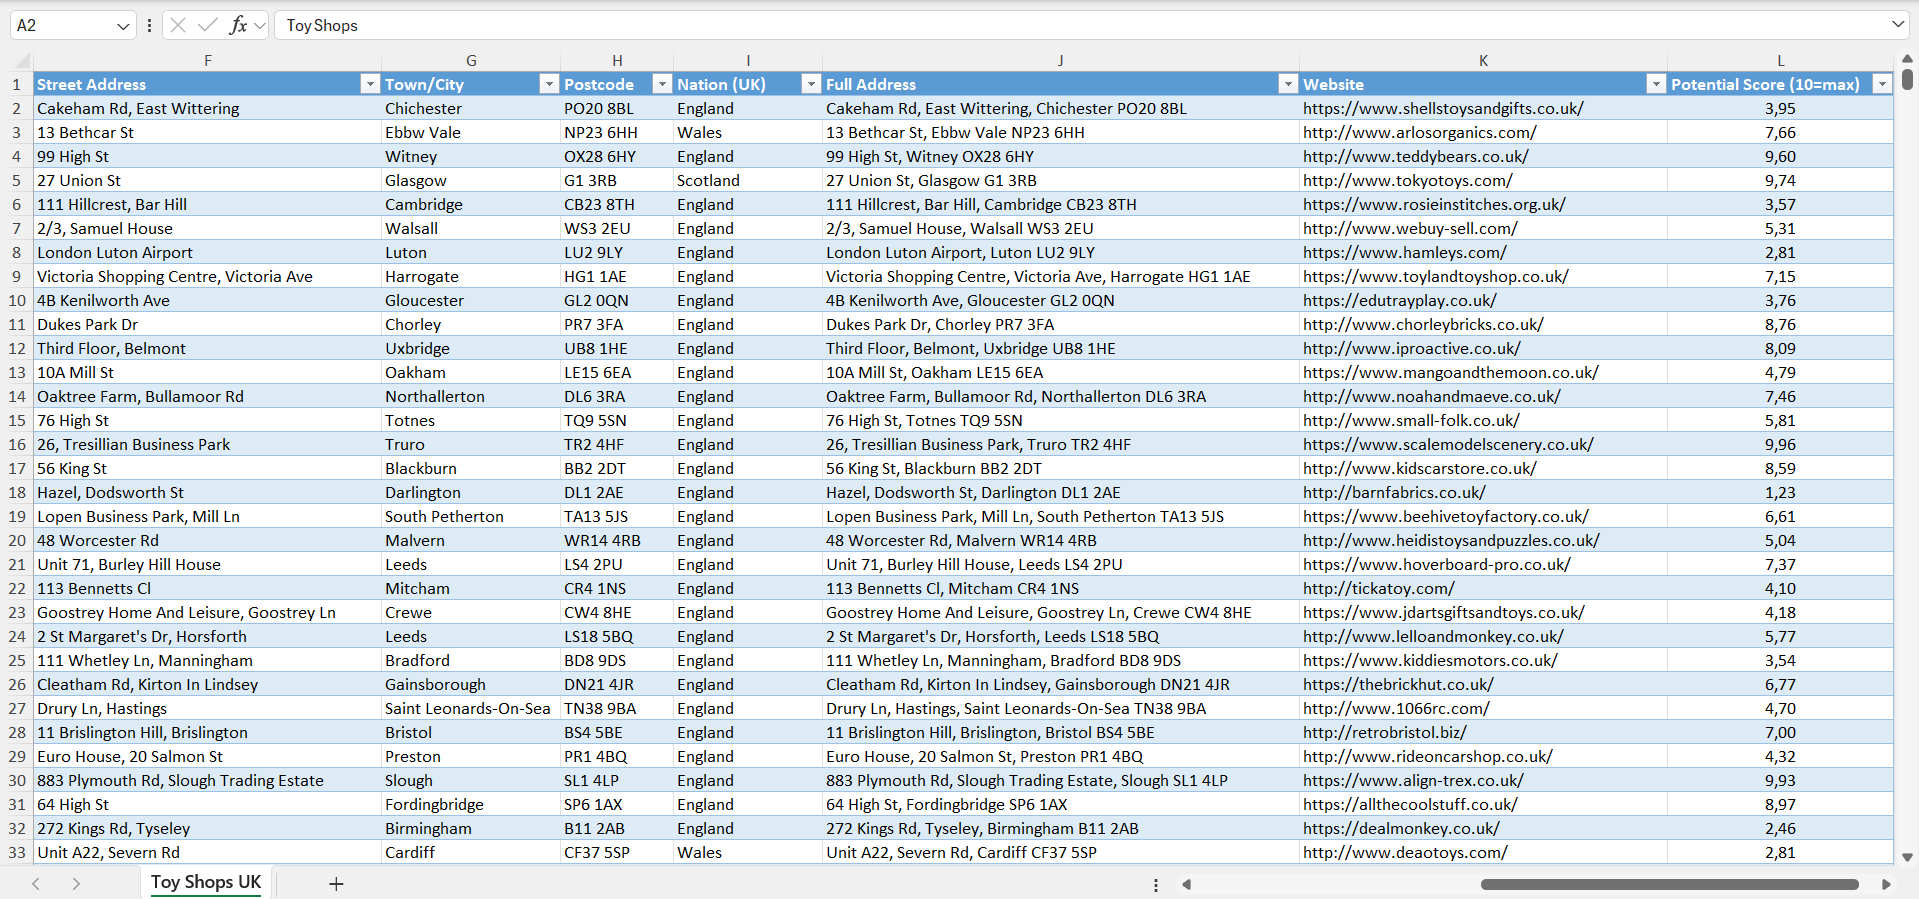This screenshot has height=899, width=1919.
Task: Click the Postcode cell 'CF37 5SP'
Action: [x=617, y=852]
